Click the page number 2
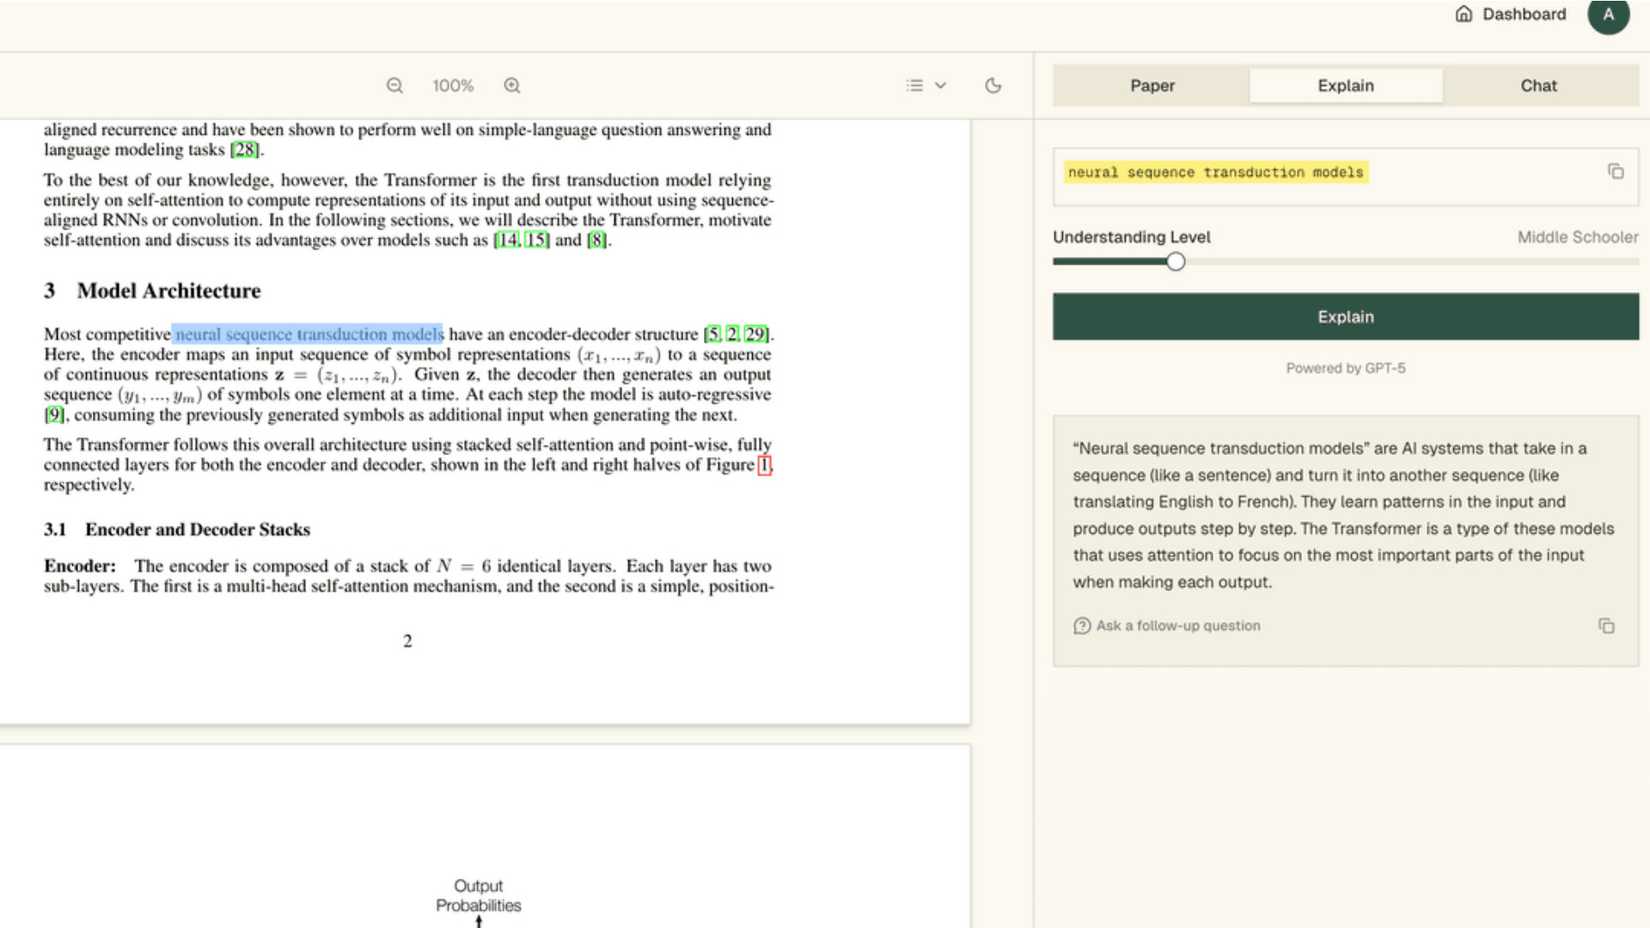Image resolution: width=1650 pixels, height=928 pixels. coord(407,641)
